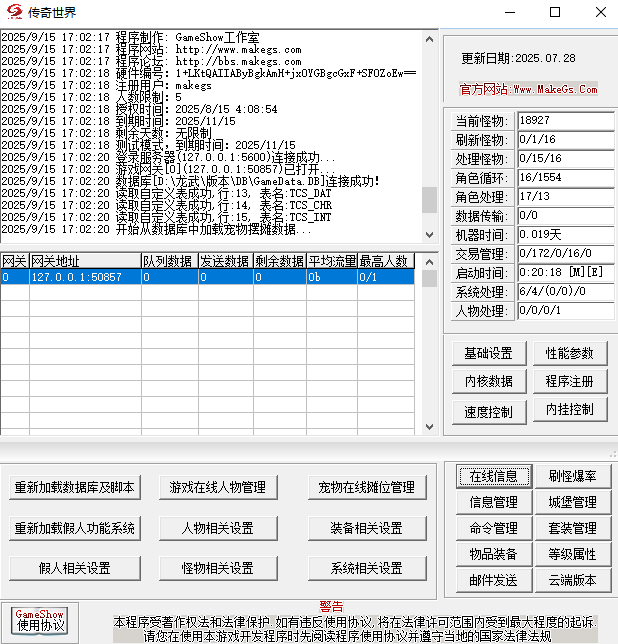Image resolution: width=618 pixels, height=644 pixels.
Task: Select the 剩余数据 column header
Action: [280, 261]
